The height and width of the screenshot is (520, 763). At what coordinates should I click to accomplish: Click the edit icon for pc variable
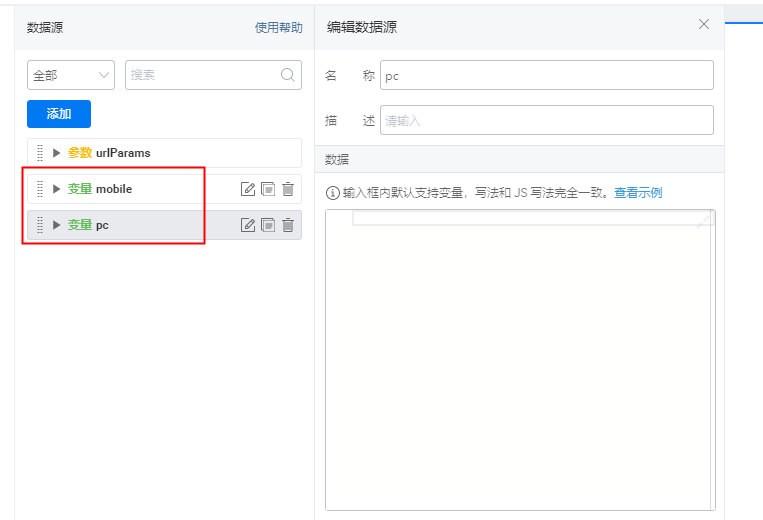pos(248,225)
